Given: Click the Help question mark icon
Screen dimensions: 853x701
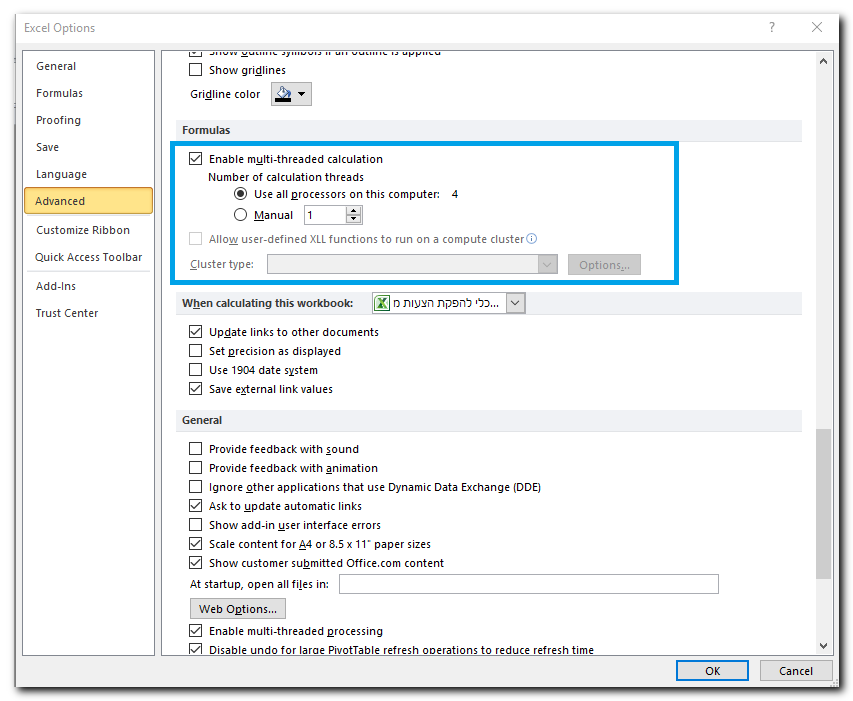Looking at the screenshot, I should click(x=772, y=28).
